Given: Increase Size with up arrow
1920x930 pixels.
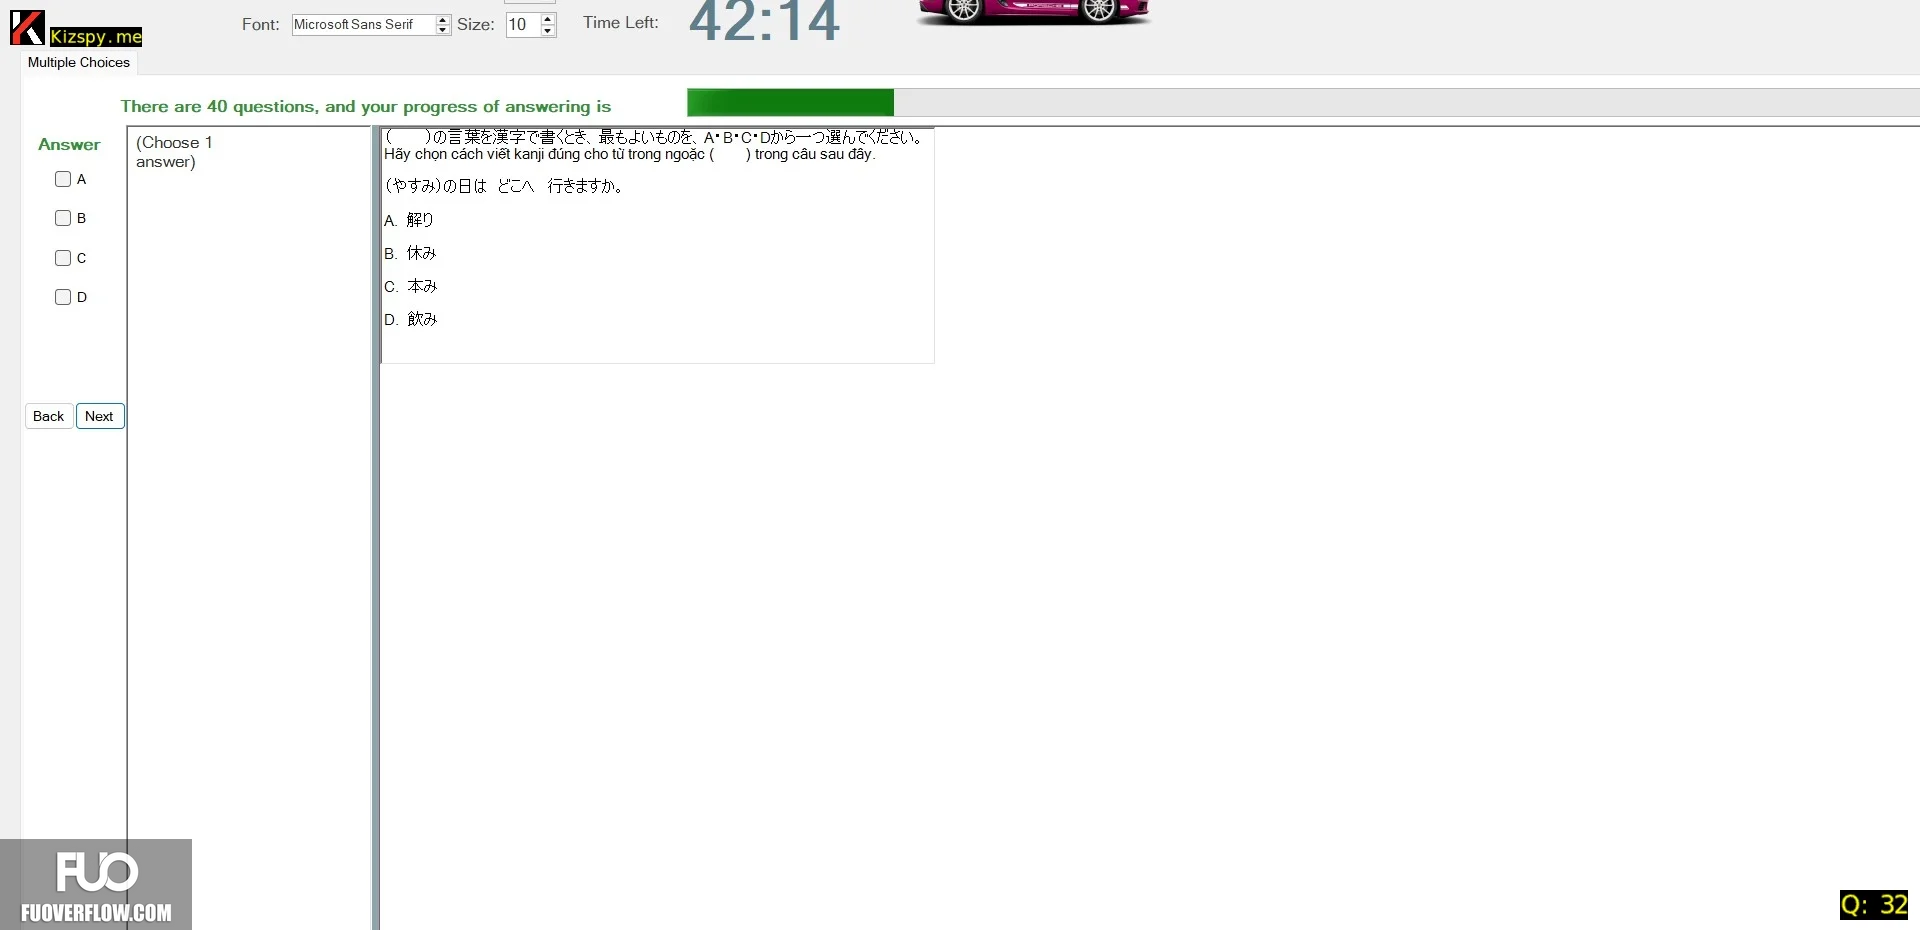Looking at the screenshot, I should 547,19.
